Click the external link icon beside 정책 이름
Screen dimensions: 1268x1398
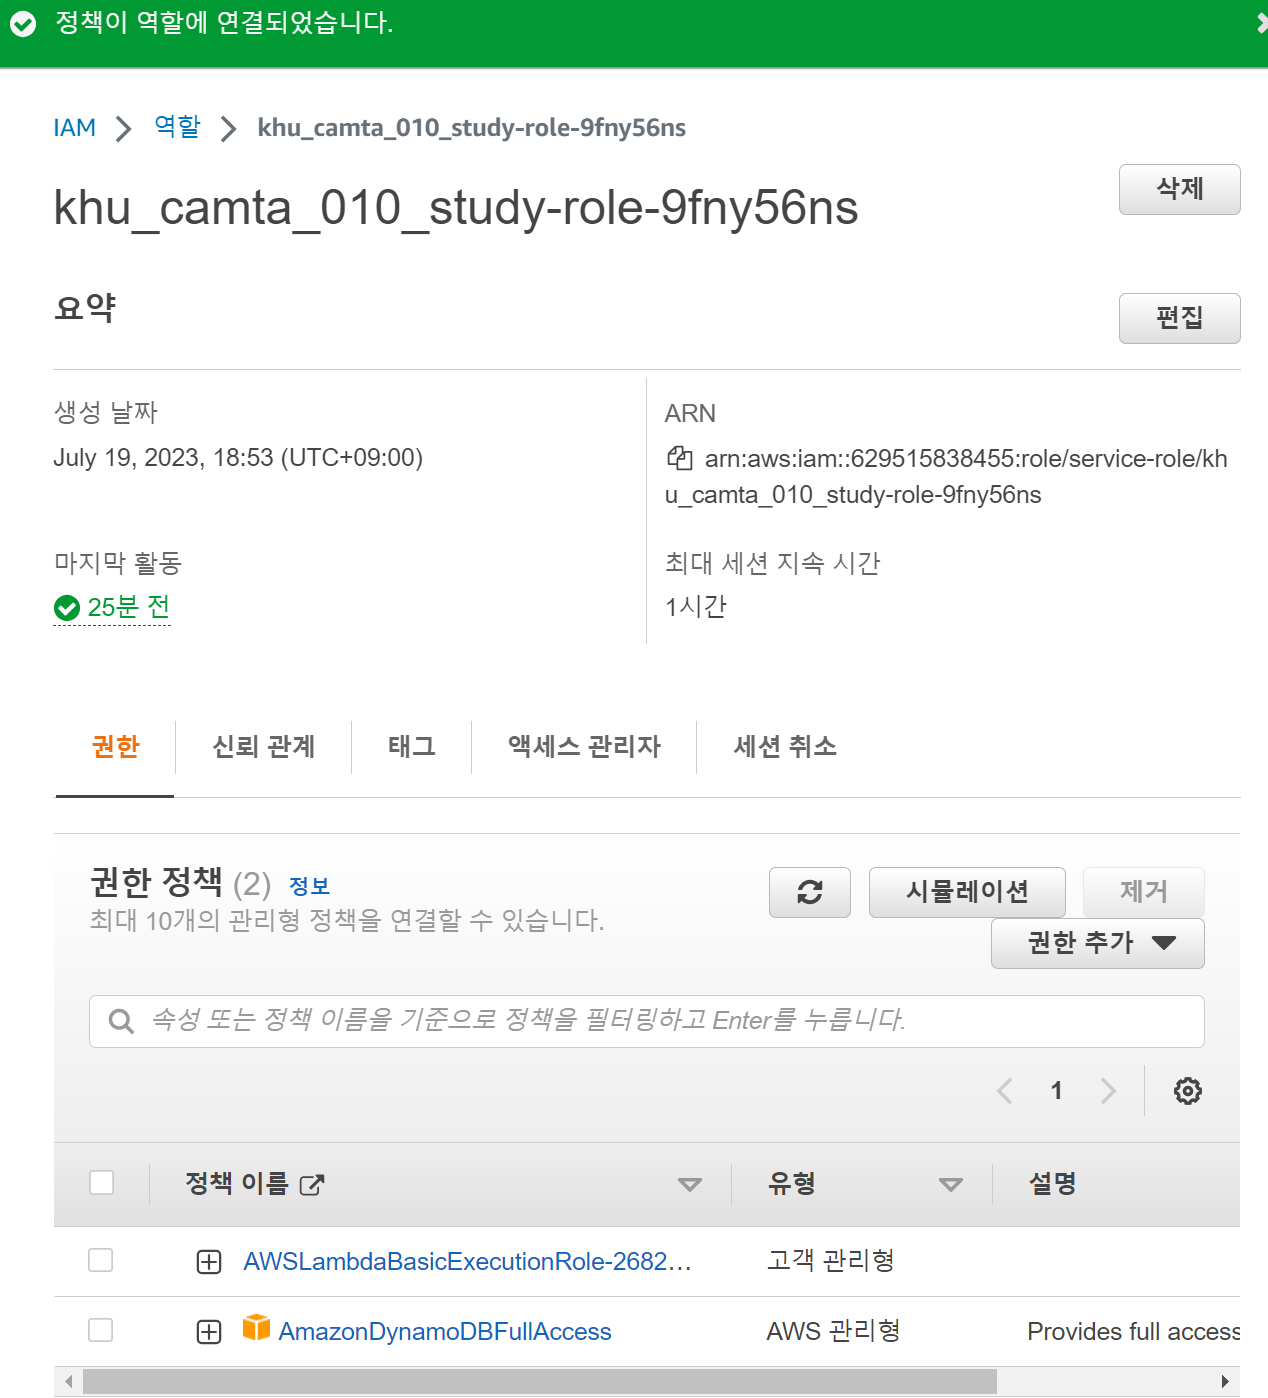pos(312,1185)
